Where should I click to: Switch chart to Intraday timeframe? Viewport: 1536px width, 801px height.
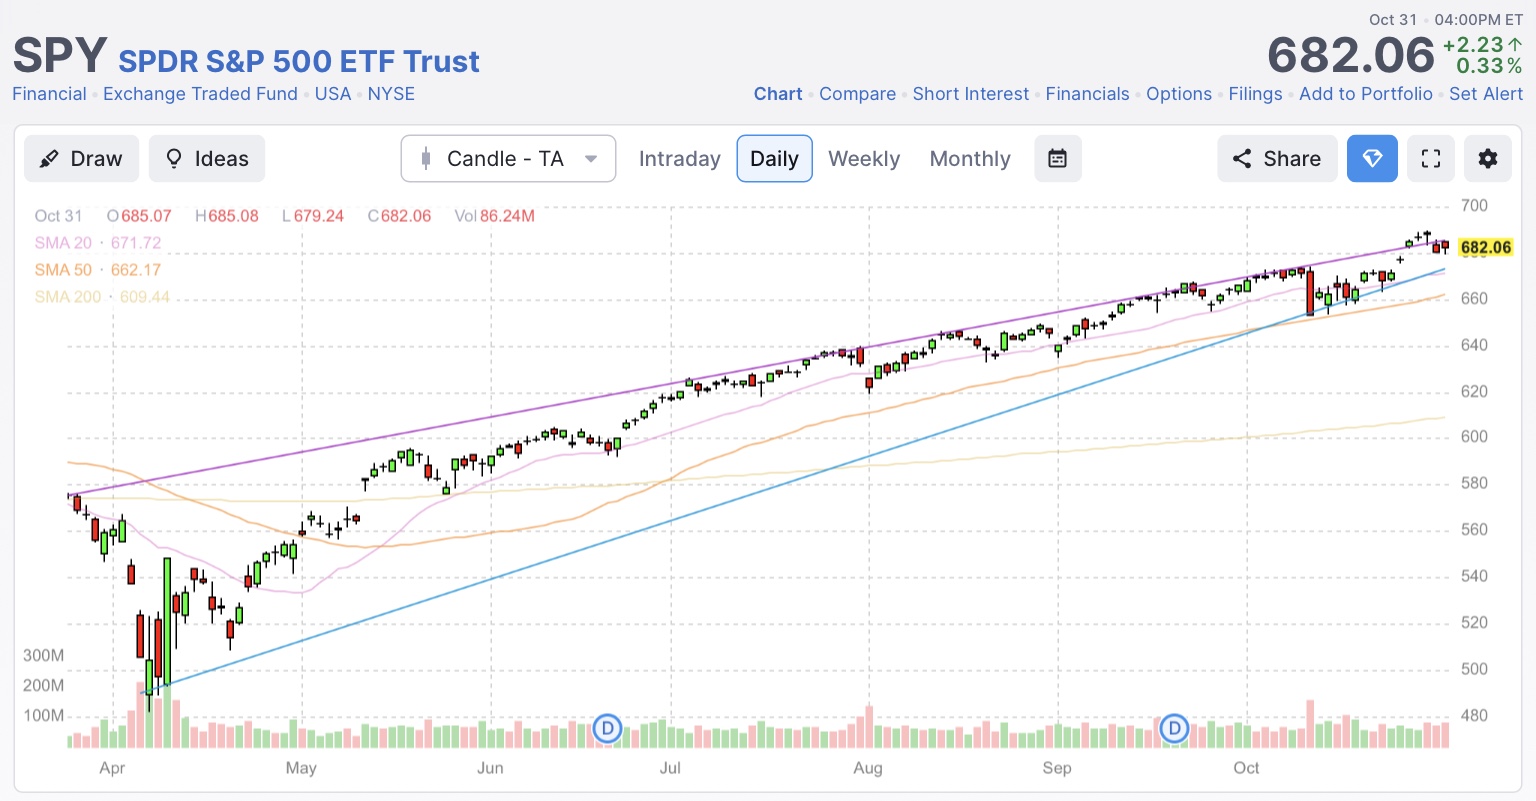679,159
